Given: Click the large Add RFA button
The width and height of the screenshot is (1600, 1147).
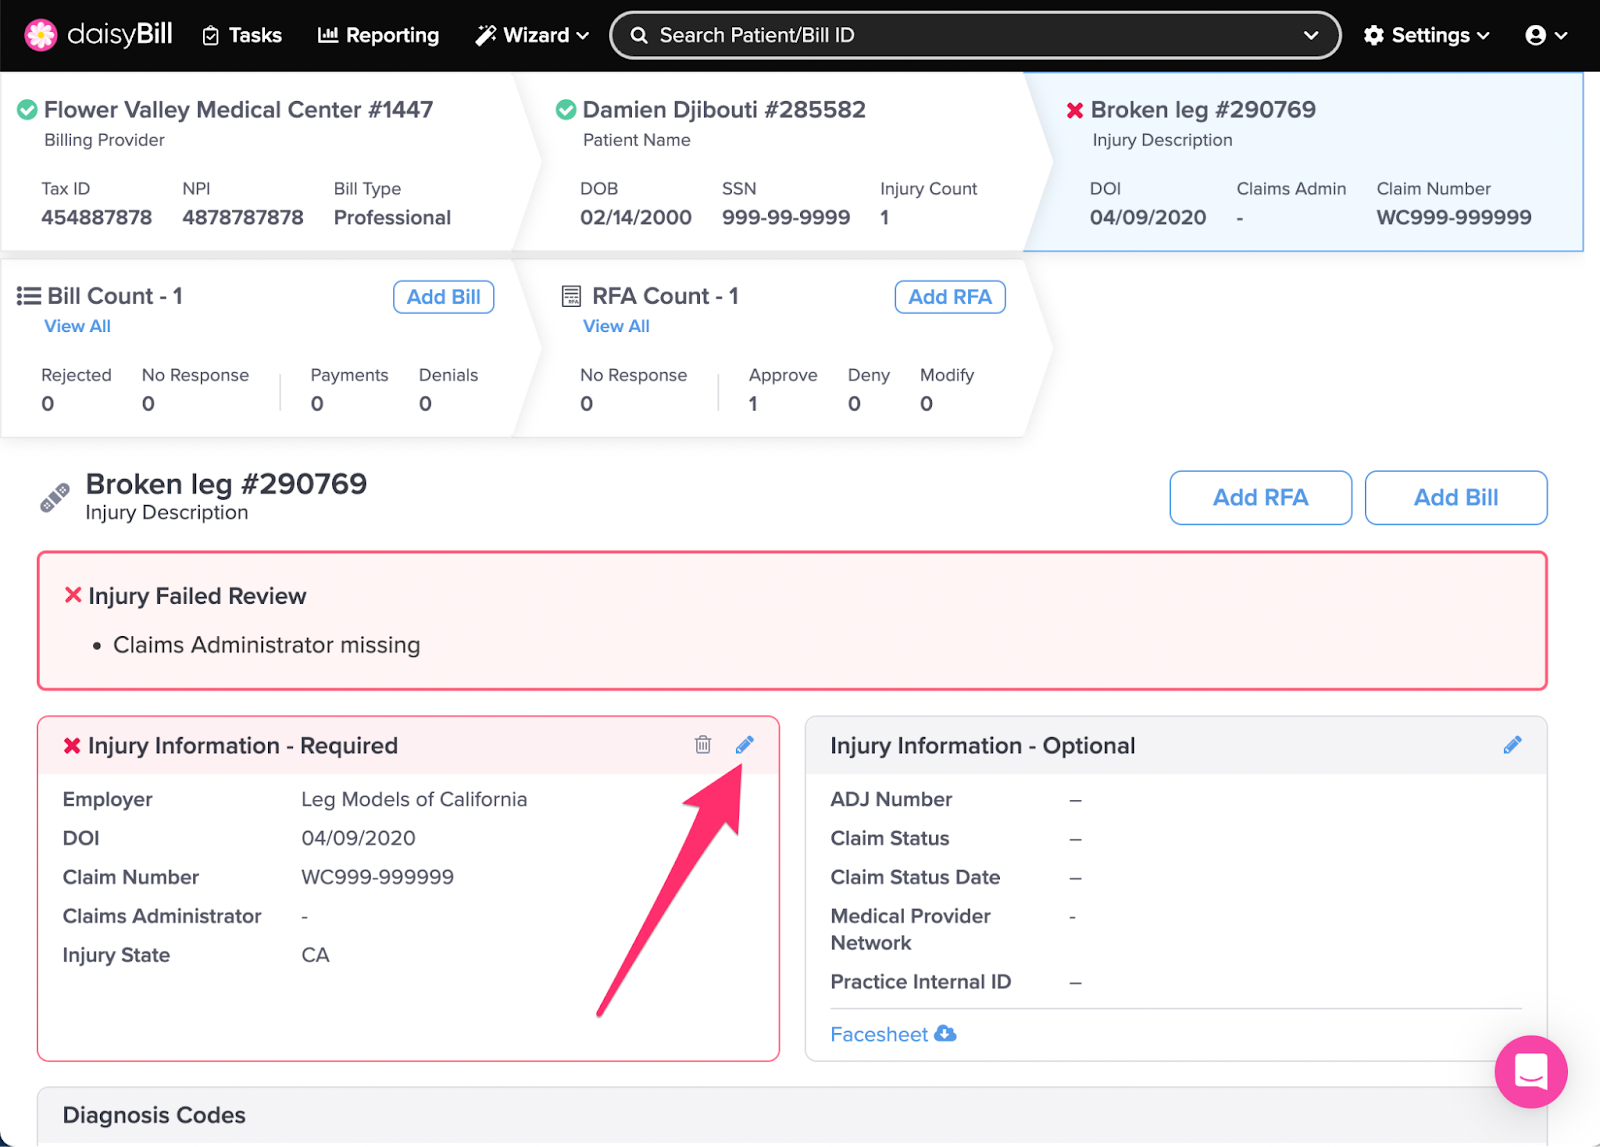Looking at the screenshot, I should 1260,497.
